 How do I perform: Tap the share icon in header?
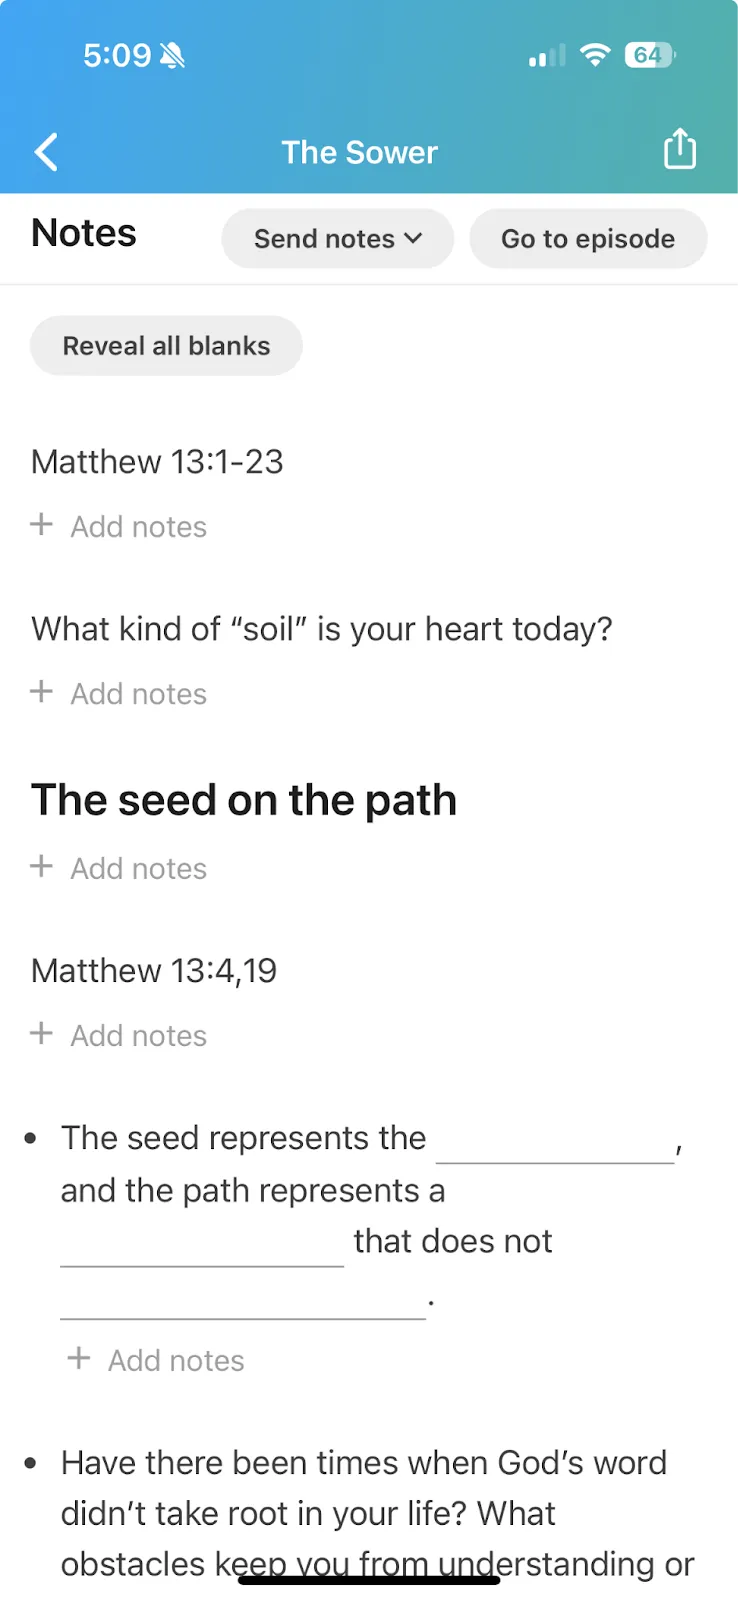[x=680, y=150]
